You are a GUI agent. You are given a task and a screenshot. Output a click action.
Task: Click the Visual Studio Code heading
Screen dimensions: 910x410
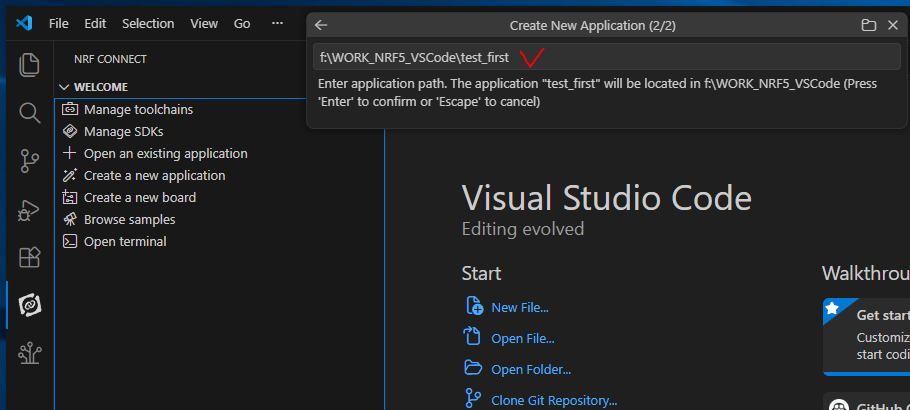[x=606, y=198]
